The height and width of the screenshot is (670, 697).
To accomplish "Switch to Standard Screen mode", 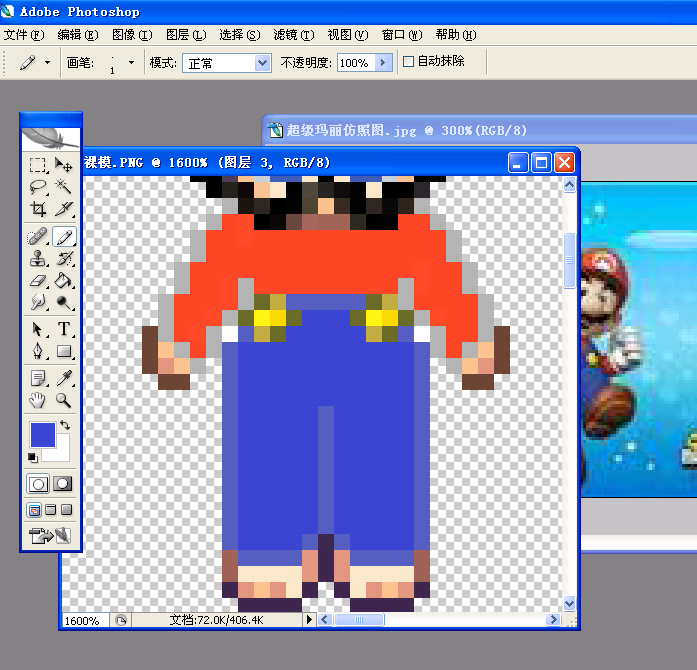I will coord(34,510).
